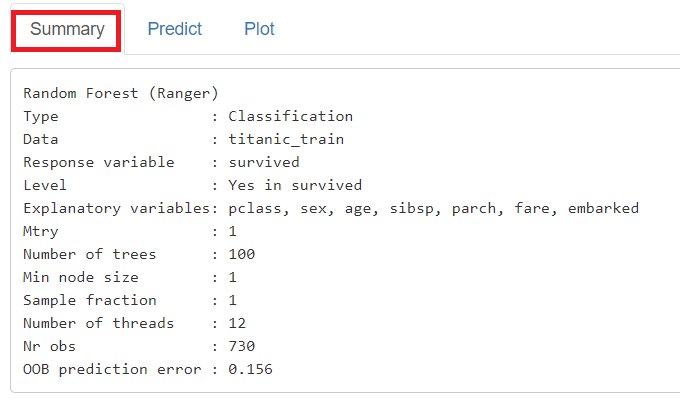680x408 pixels.
Task: Click the Sample fraction label
Action: [x=90, y=300]
